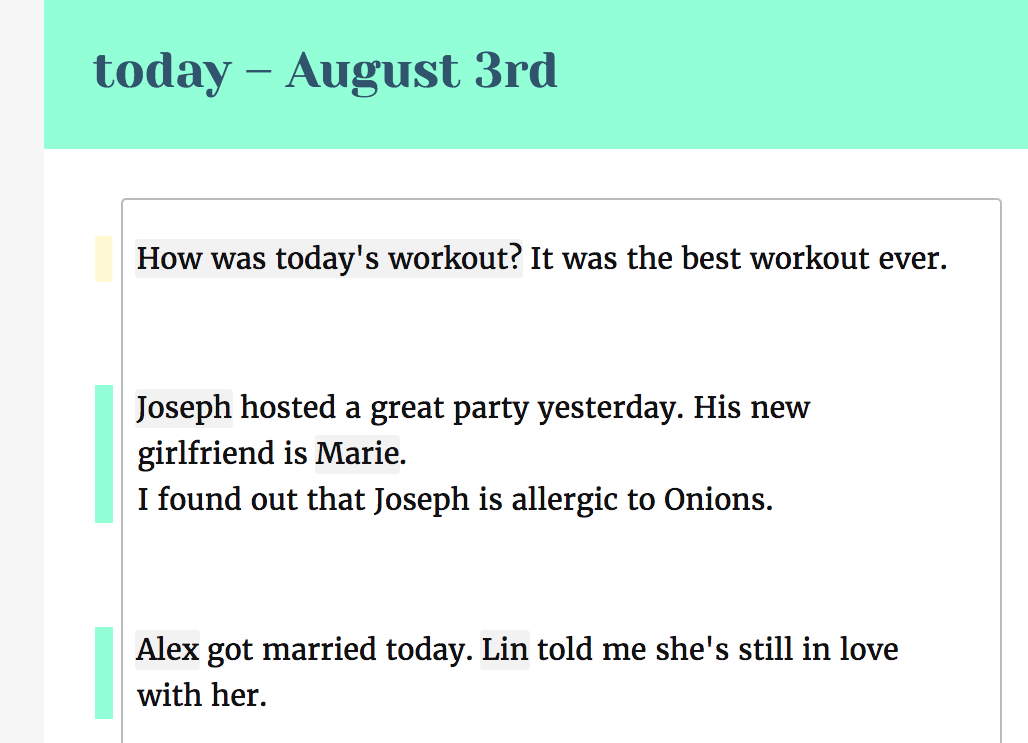Open the highlighted 'Lin' name tag
This screenshot has height=743, width=1028.
[505, 650]
